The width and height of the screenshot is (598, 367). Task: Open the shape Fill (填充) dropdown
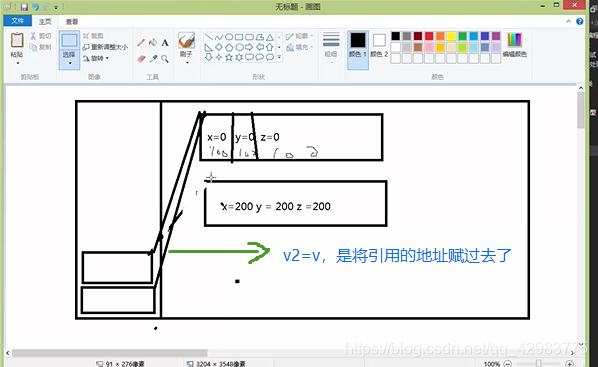click(x=300, y=47)
